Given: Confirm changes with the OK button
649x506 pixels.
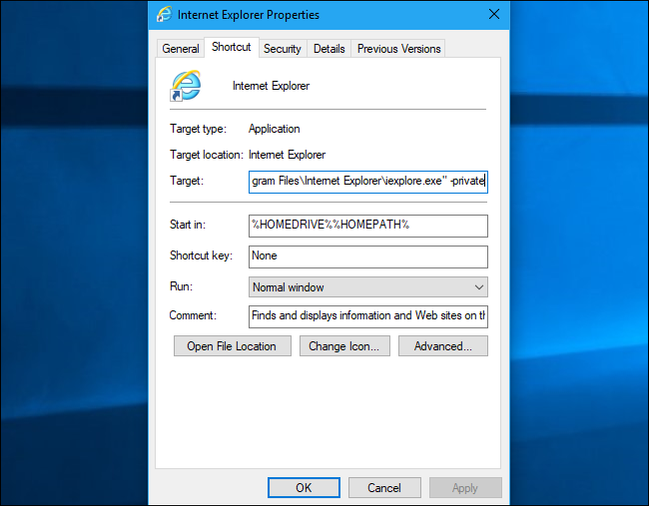Looking at the screenshot, I should [x=303, y=488].
